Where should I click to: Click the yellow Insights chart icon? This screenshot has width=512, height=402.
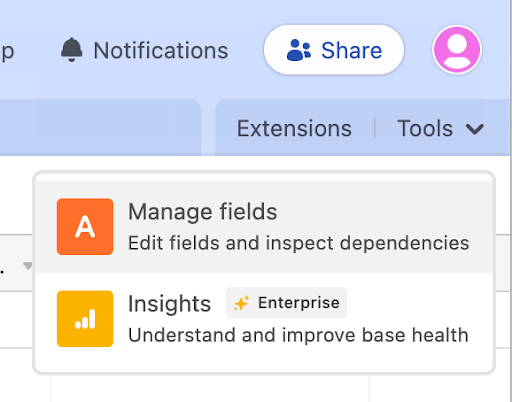click(x=85, y=319)
